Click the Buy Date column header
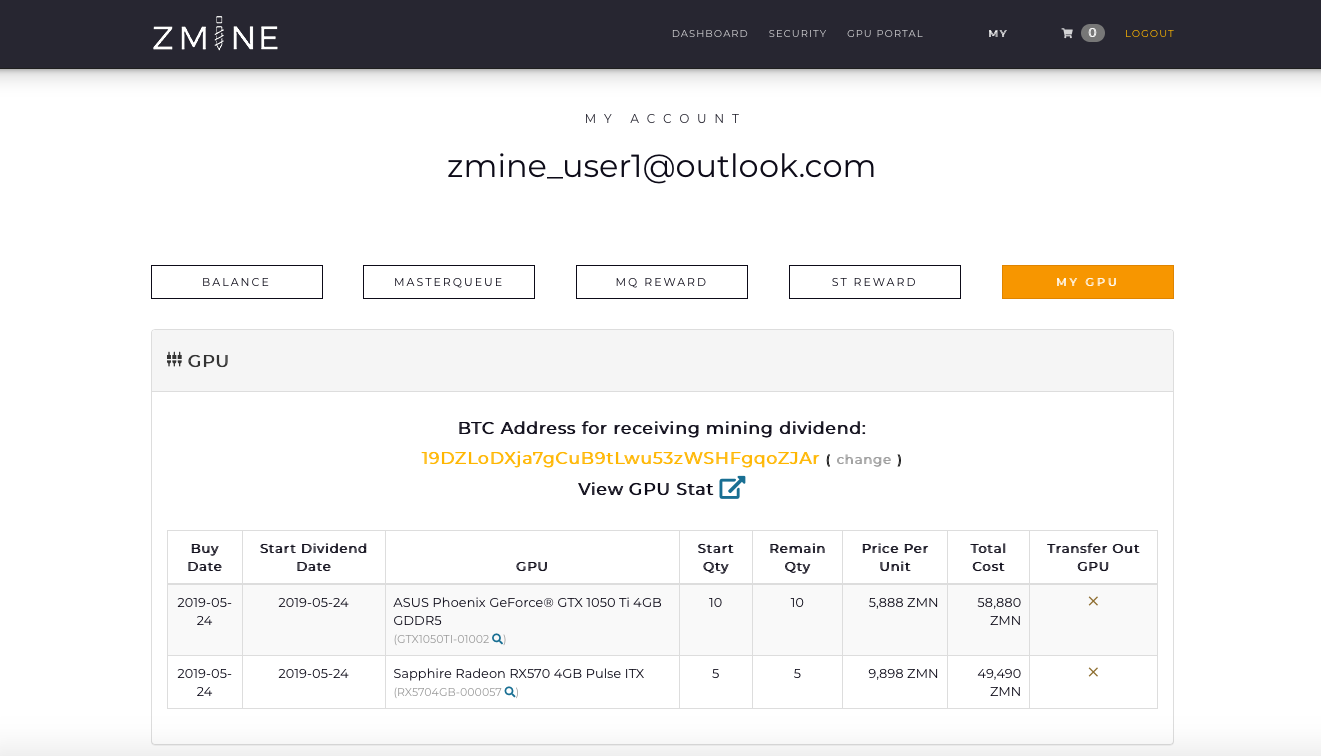This screenshot has height=756, width=1321. [205, 557]
